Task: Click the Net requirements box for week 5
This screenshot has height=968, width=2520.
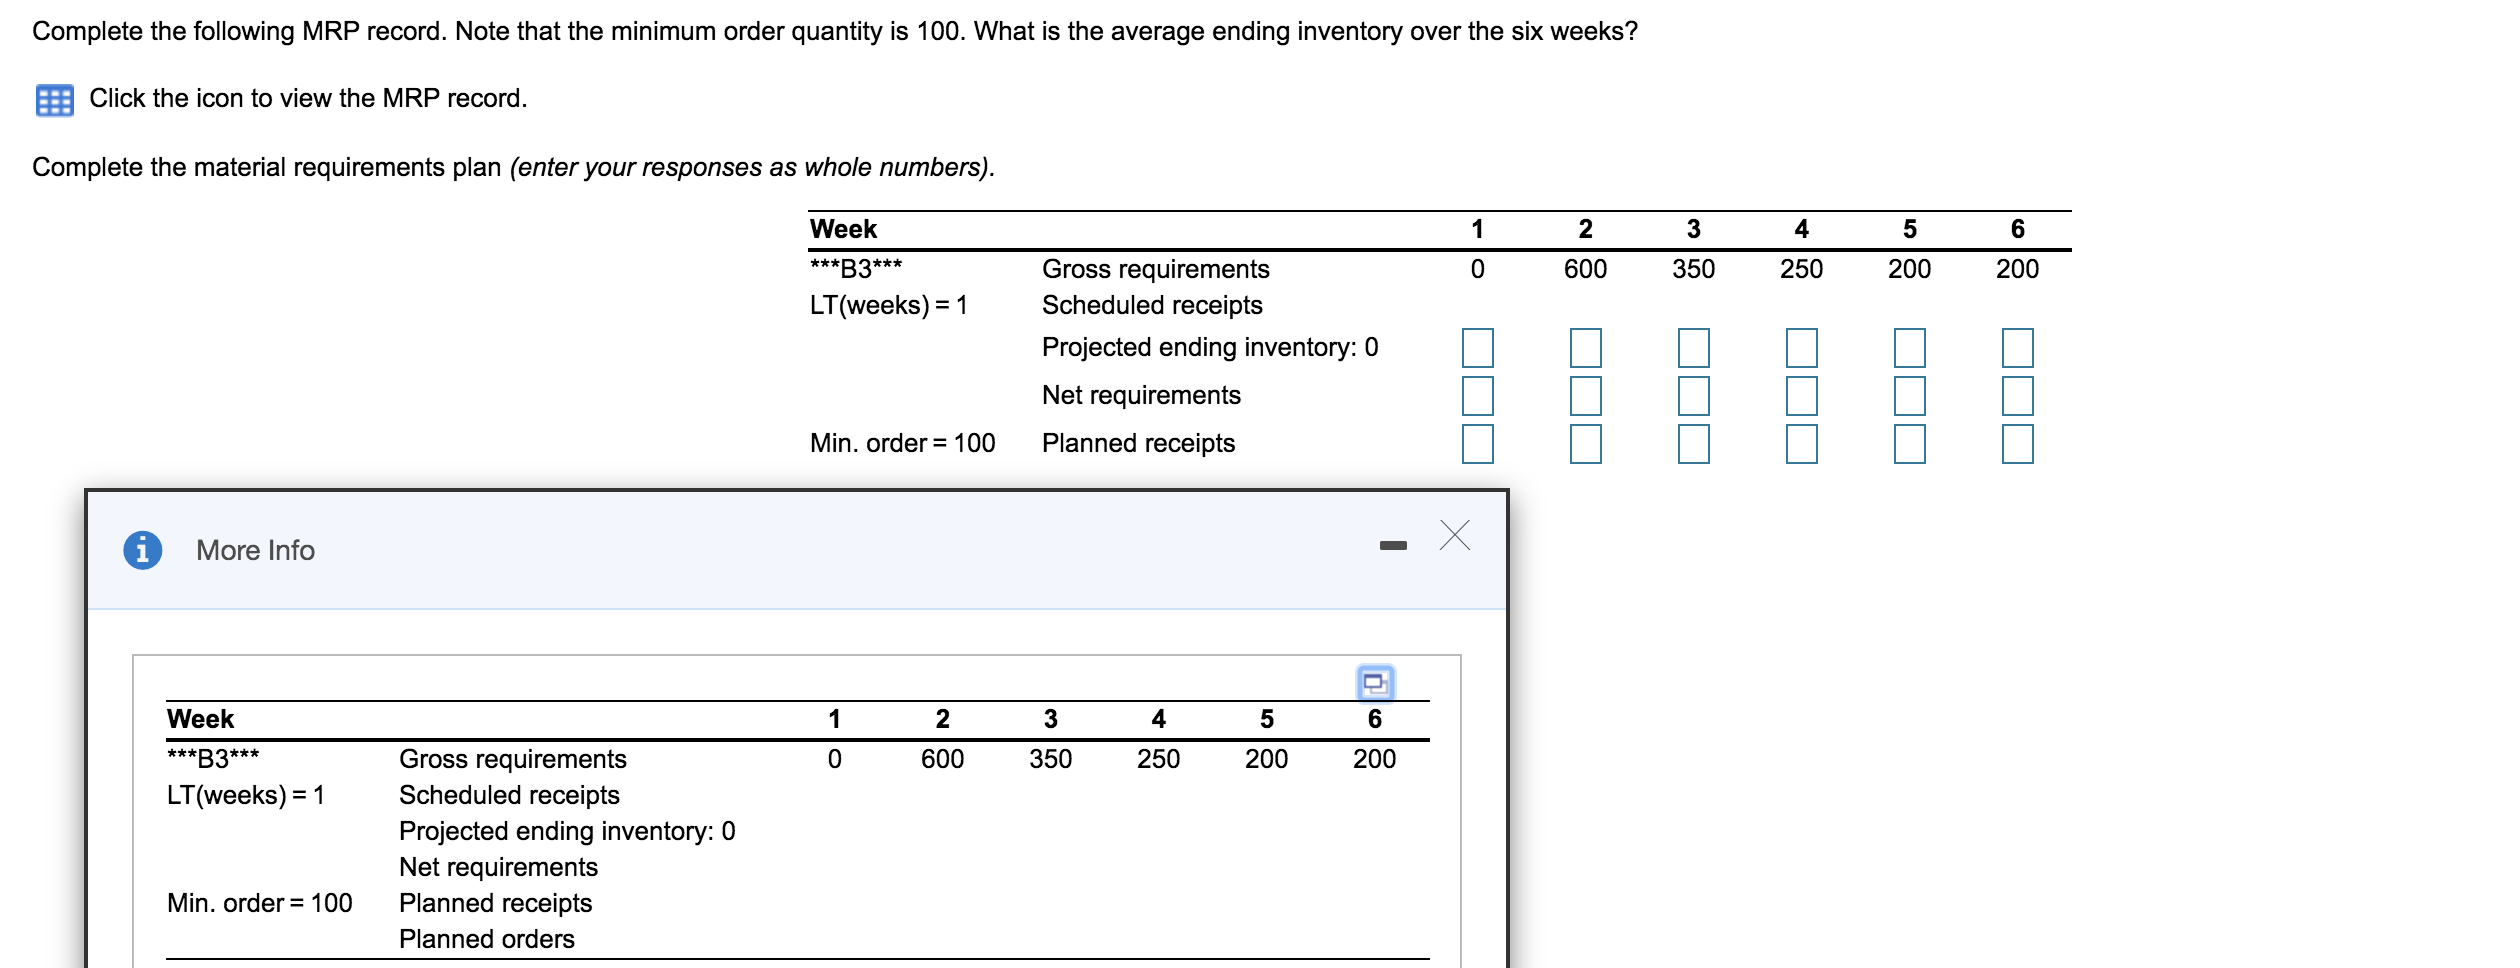Action: point(1910,397)
